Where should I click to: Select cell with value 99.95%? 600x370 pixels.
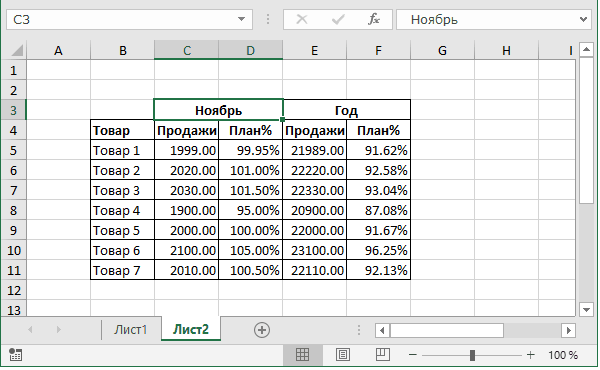tap(250, 150)
